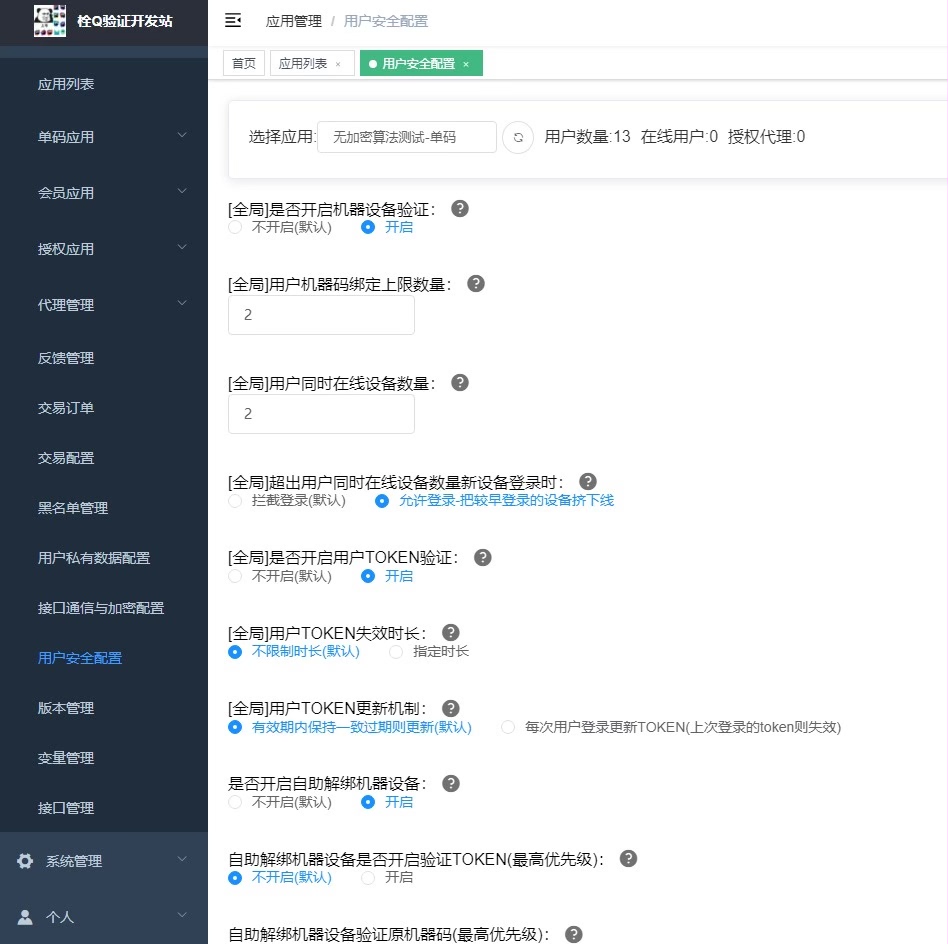Close the 用户安全配置 tab
The width and height of the screenshot is (948, 944).
[466, 64]
